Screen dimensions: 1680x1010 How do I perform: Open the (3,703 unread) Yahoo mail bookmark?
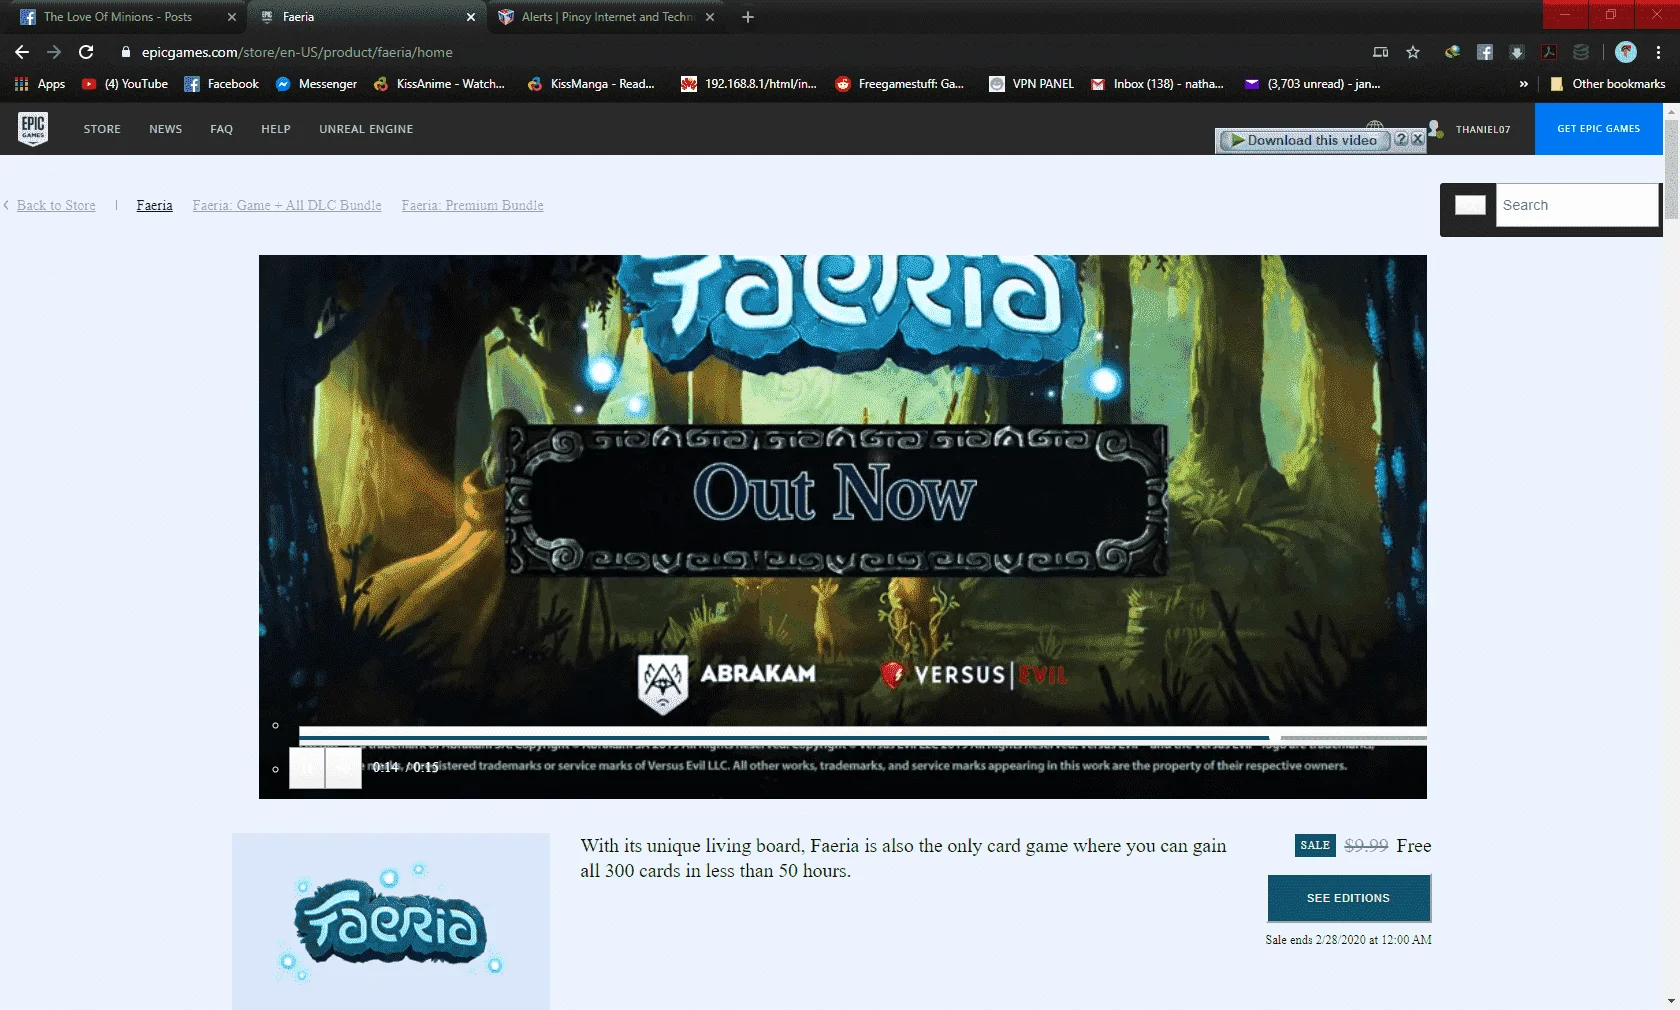click(1312, 84)
